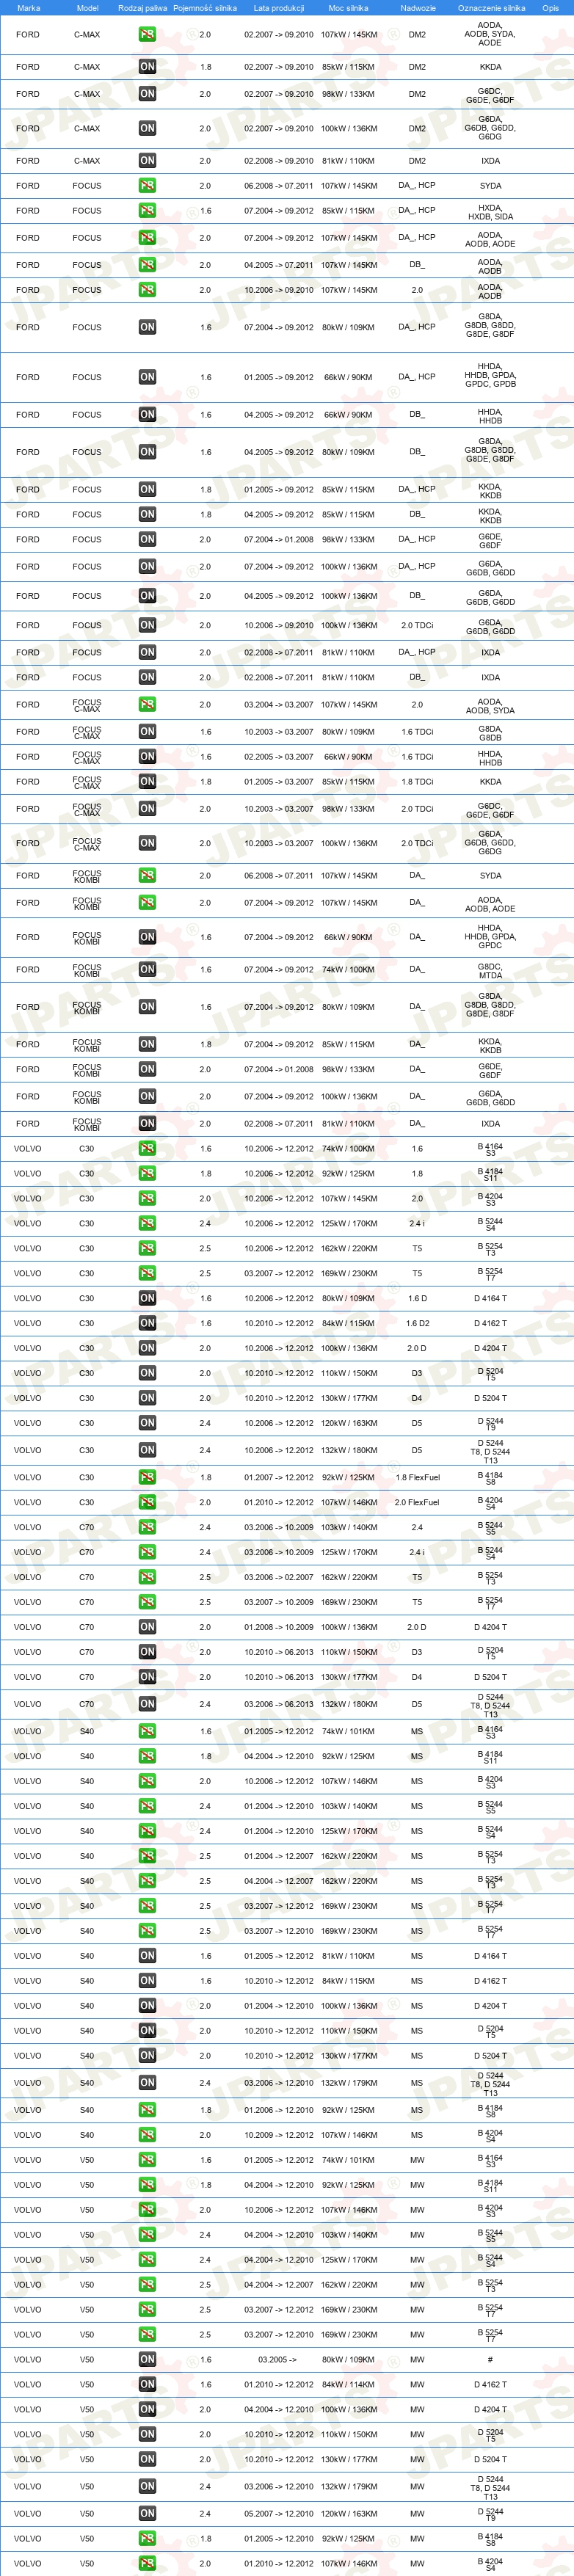Click ON icon in C-MAX 81kW IXDA DM2 row
574x2576 pixels.
147,160
